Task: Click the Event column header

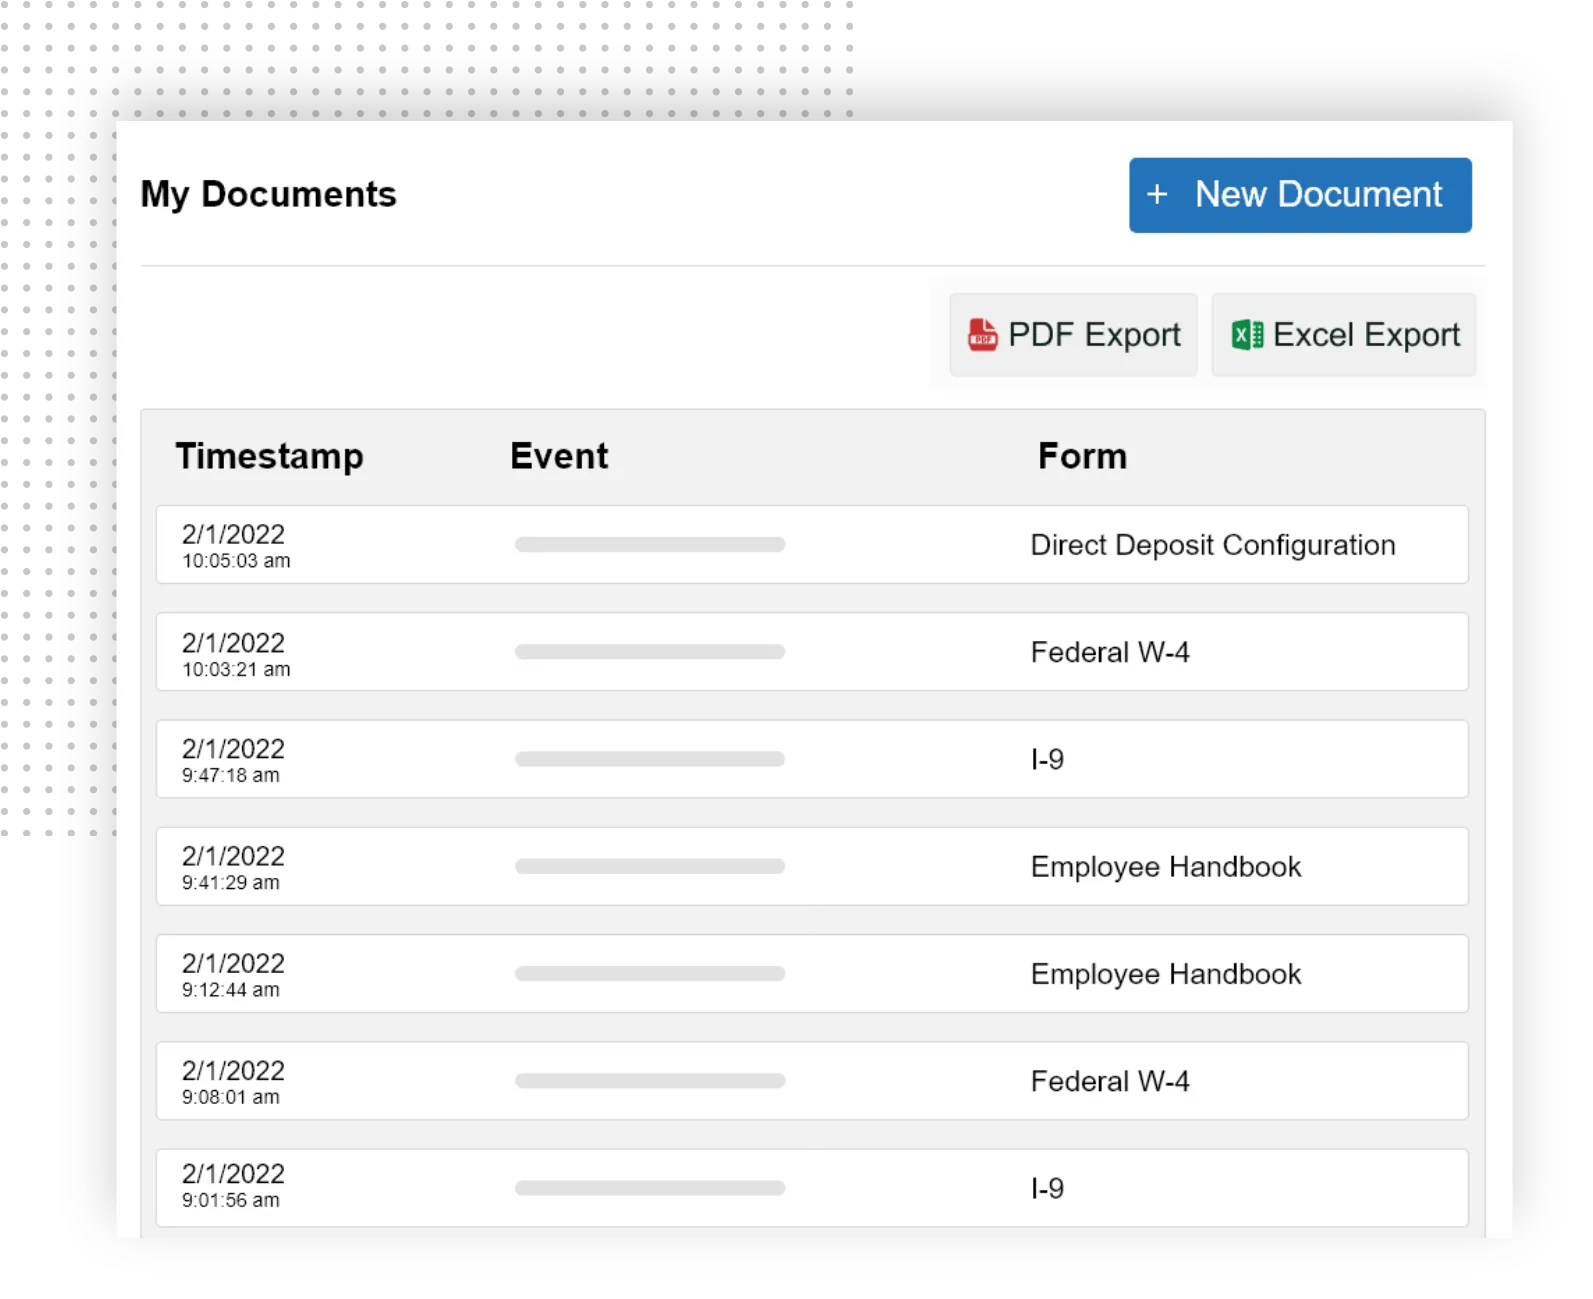Action: pos(559,456)
